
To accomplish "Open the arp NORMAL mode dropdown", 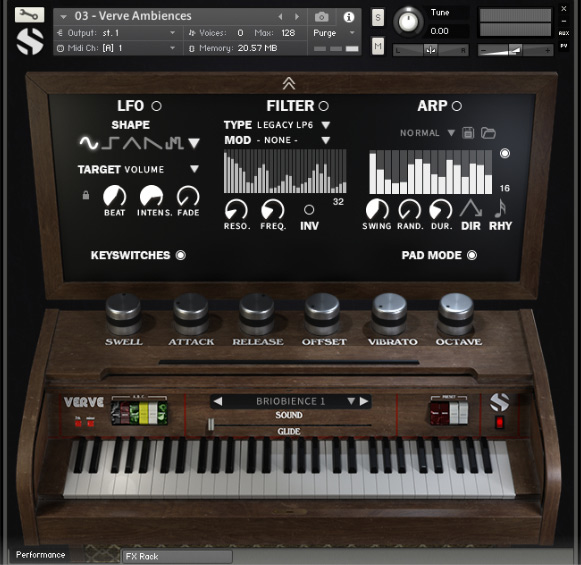I will point(451,133).
